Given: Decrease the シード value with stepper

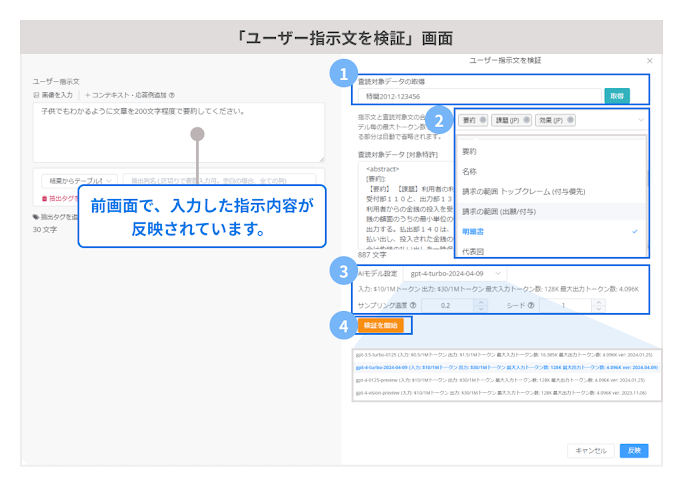Looking at the screenshot, I should click(x=600, y=309).
